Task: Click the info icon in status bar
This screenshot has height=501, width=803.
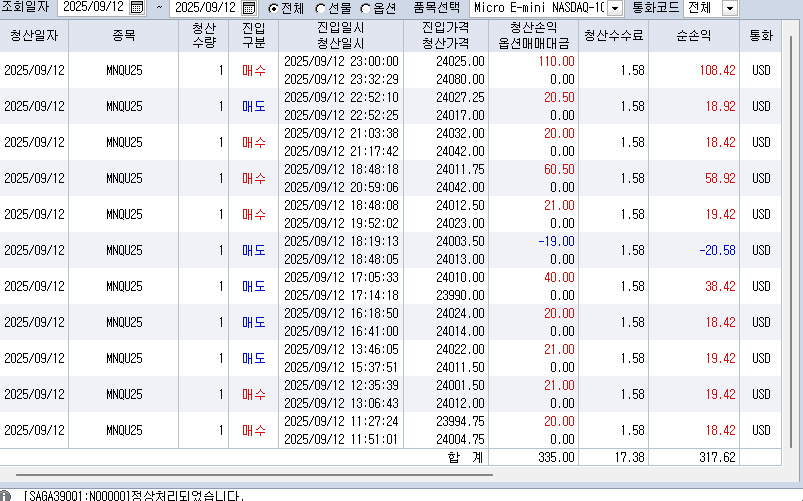Action: pyautogui.click(x=6, y=496)
